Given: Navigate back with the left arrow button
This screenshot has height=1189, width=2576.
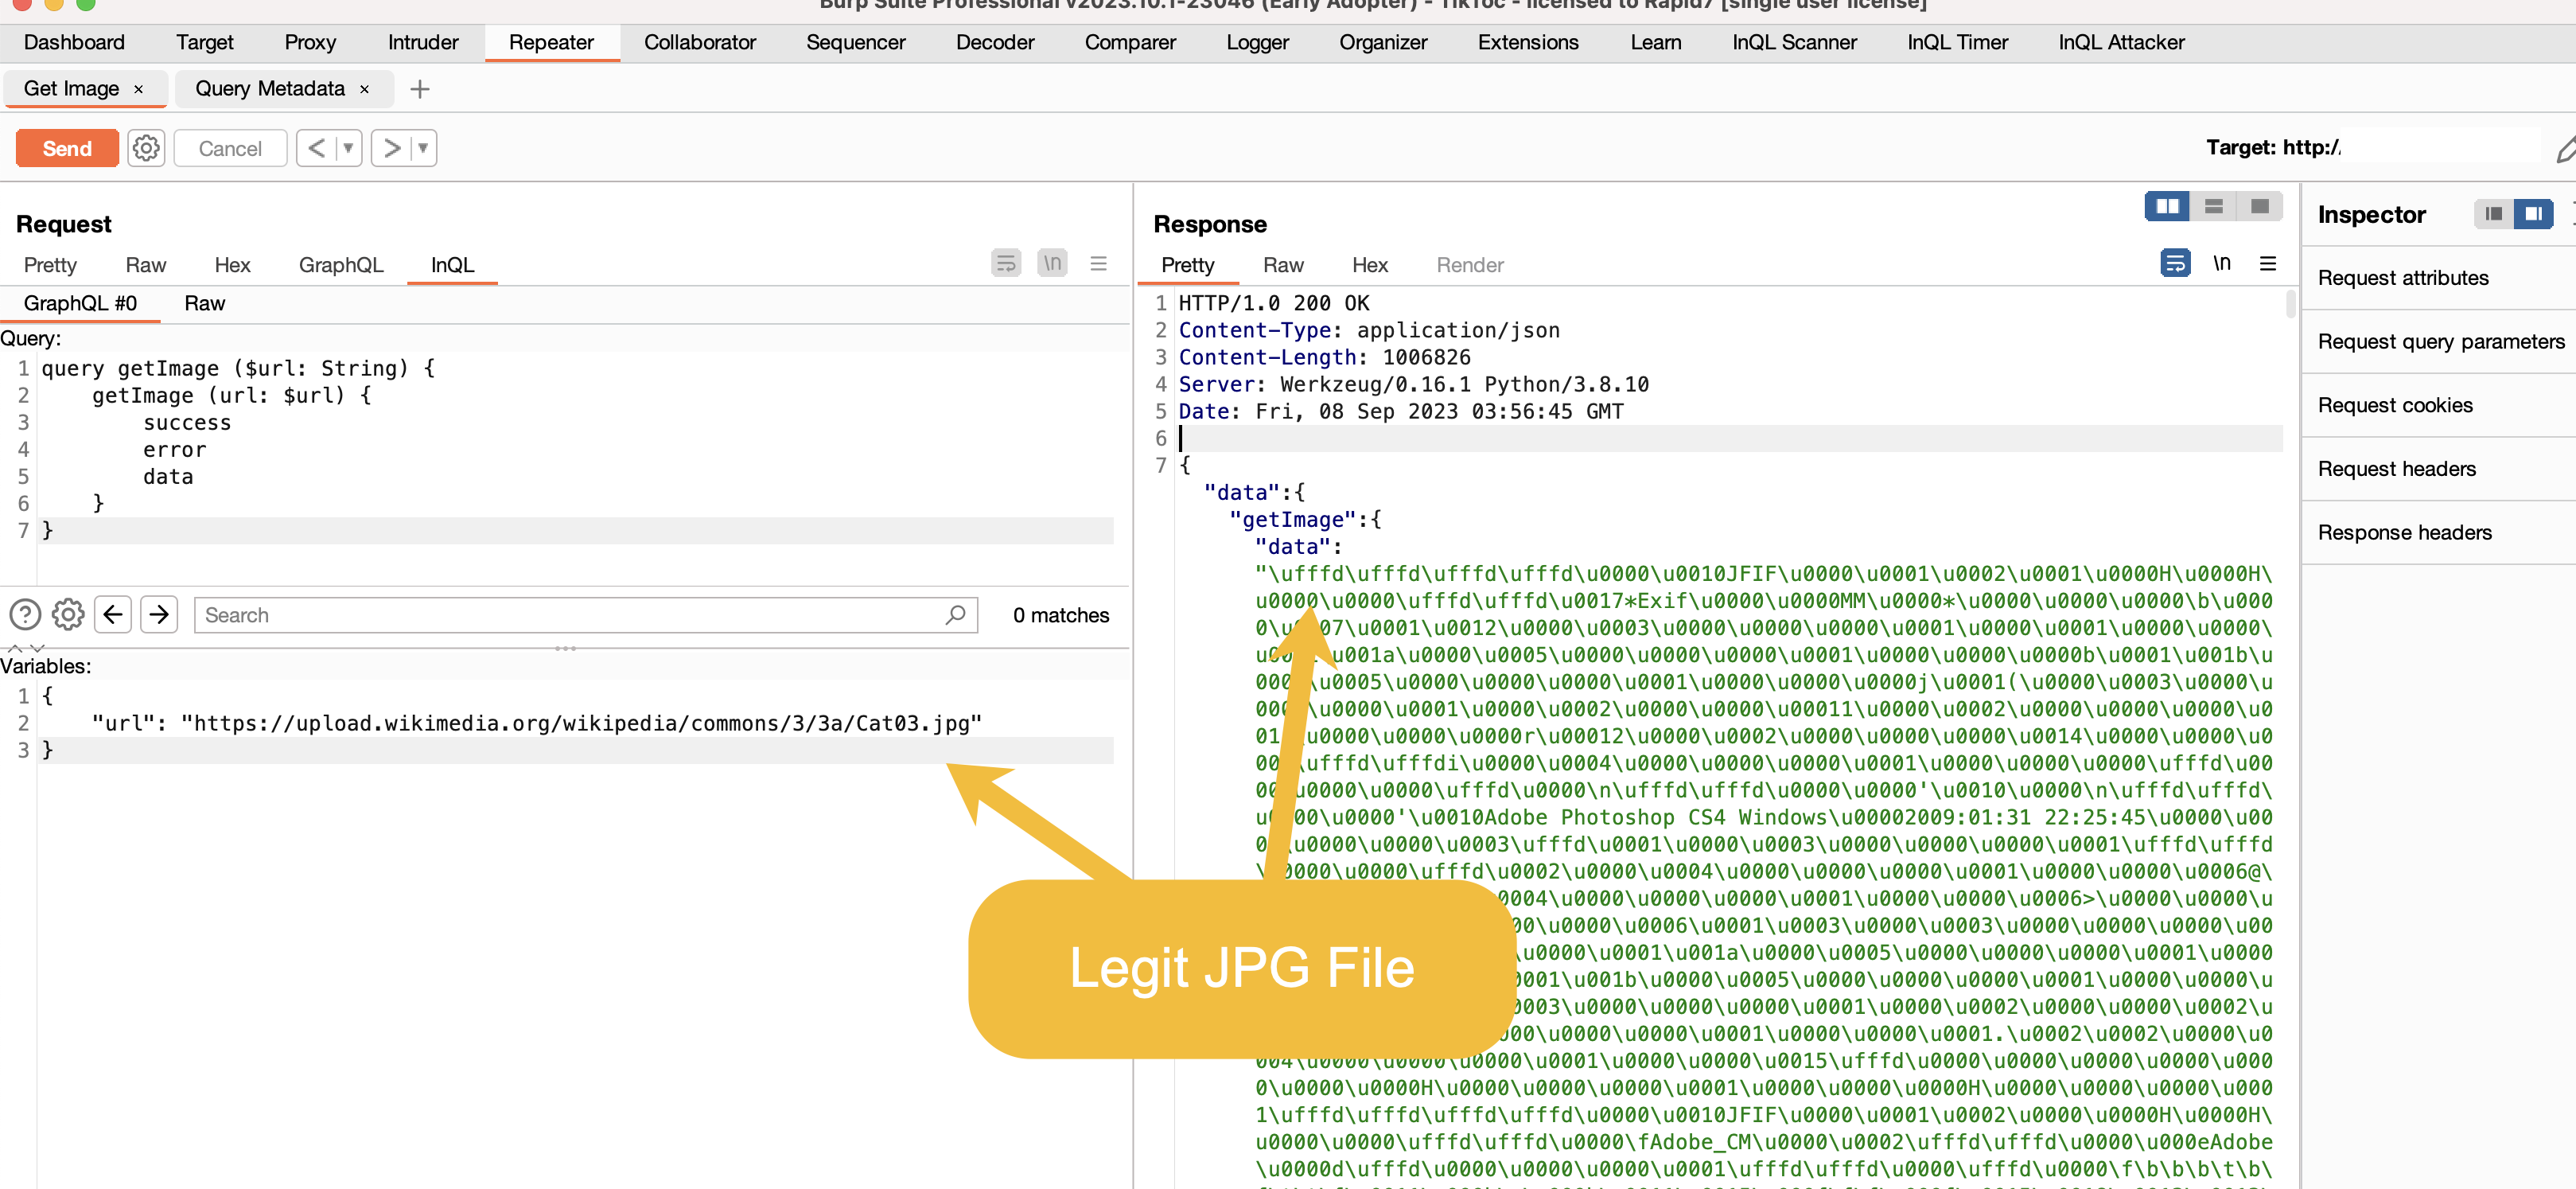Looking at the screenshot, I should [x=112, y=614].
